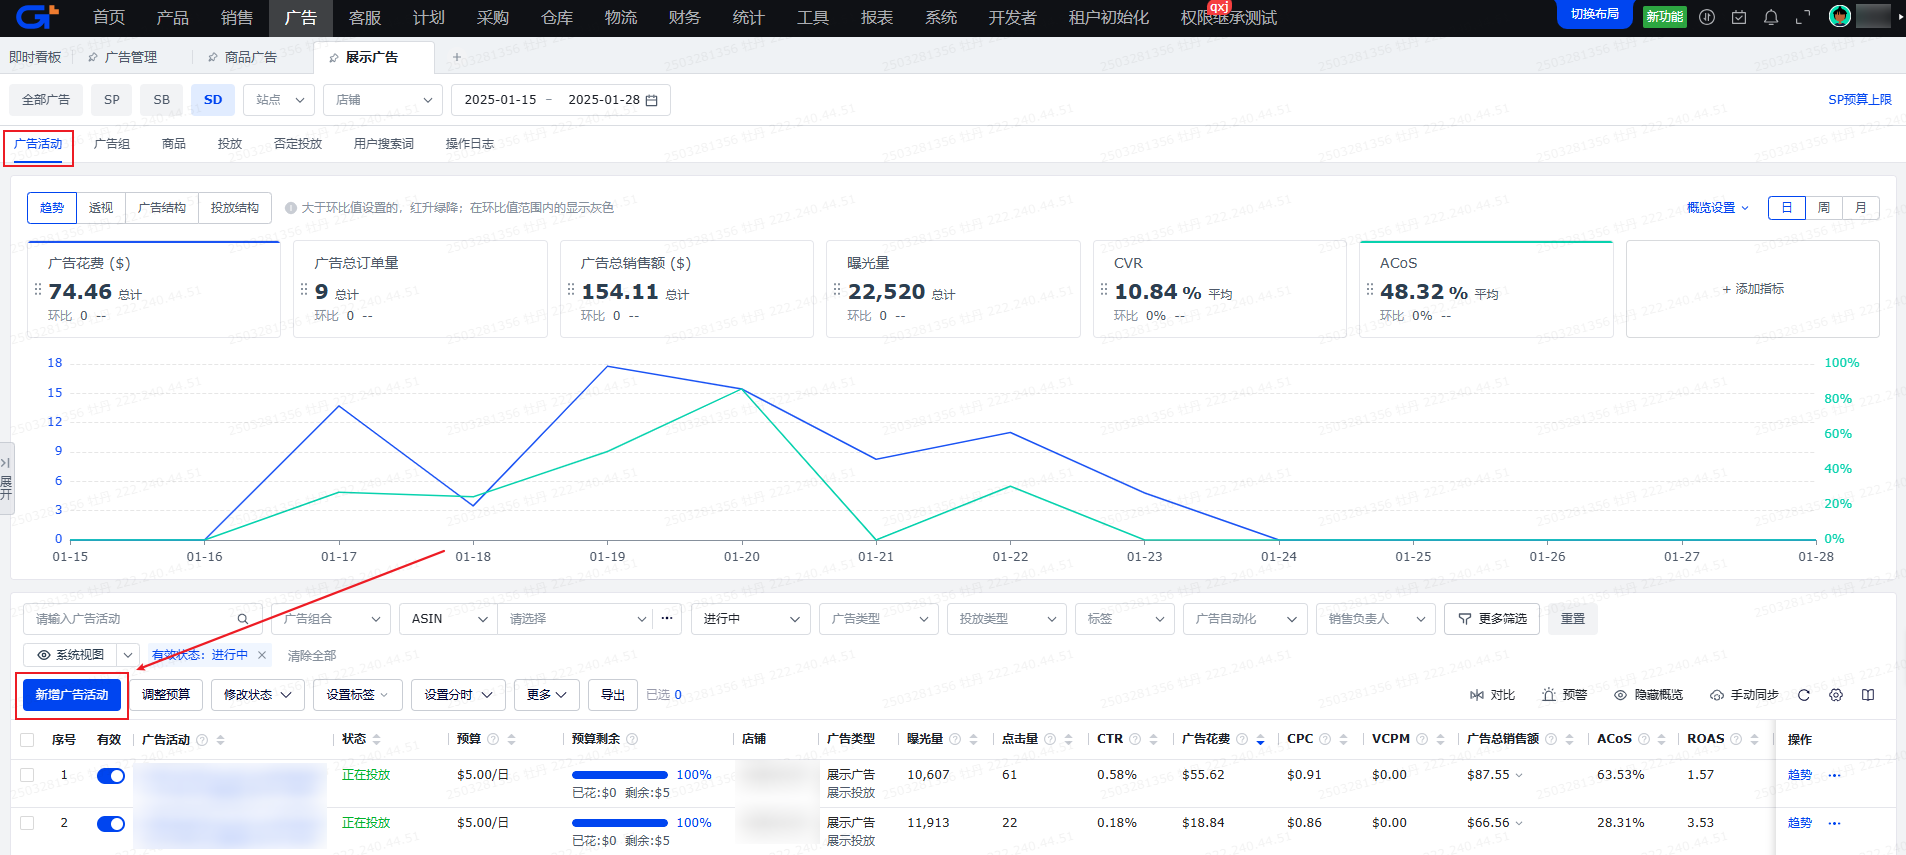Viewport: 1906px width, 855px height.
Task: Click the 请输入广告活动 search field
Action: [x=143, y=619]
